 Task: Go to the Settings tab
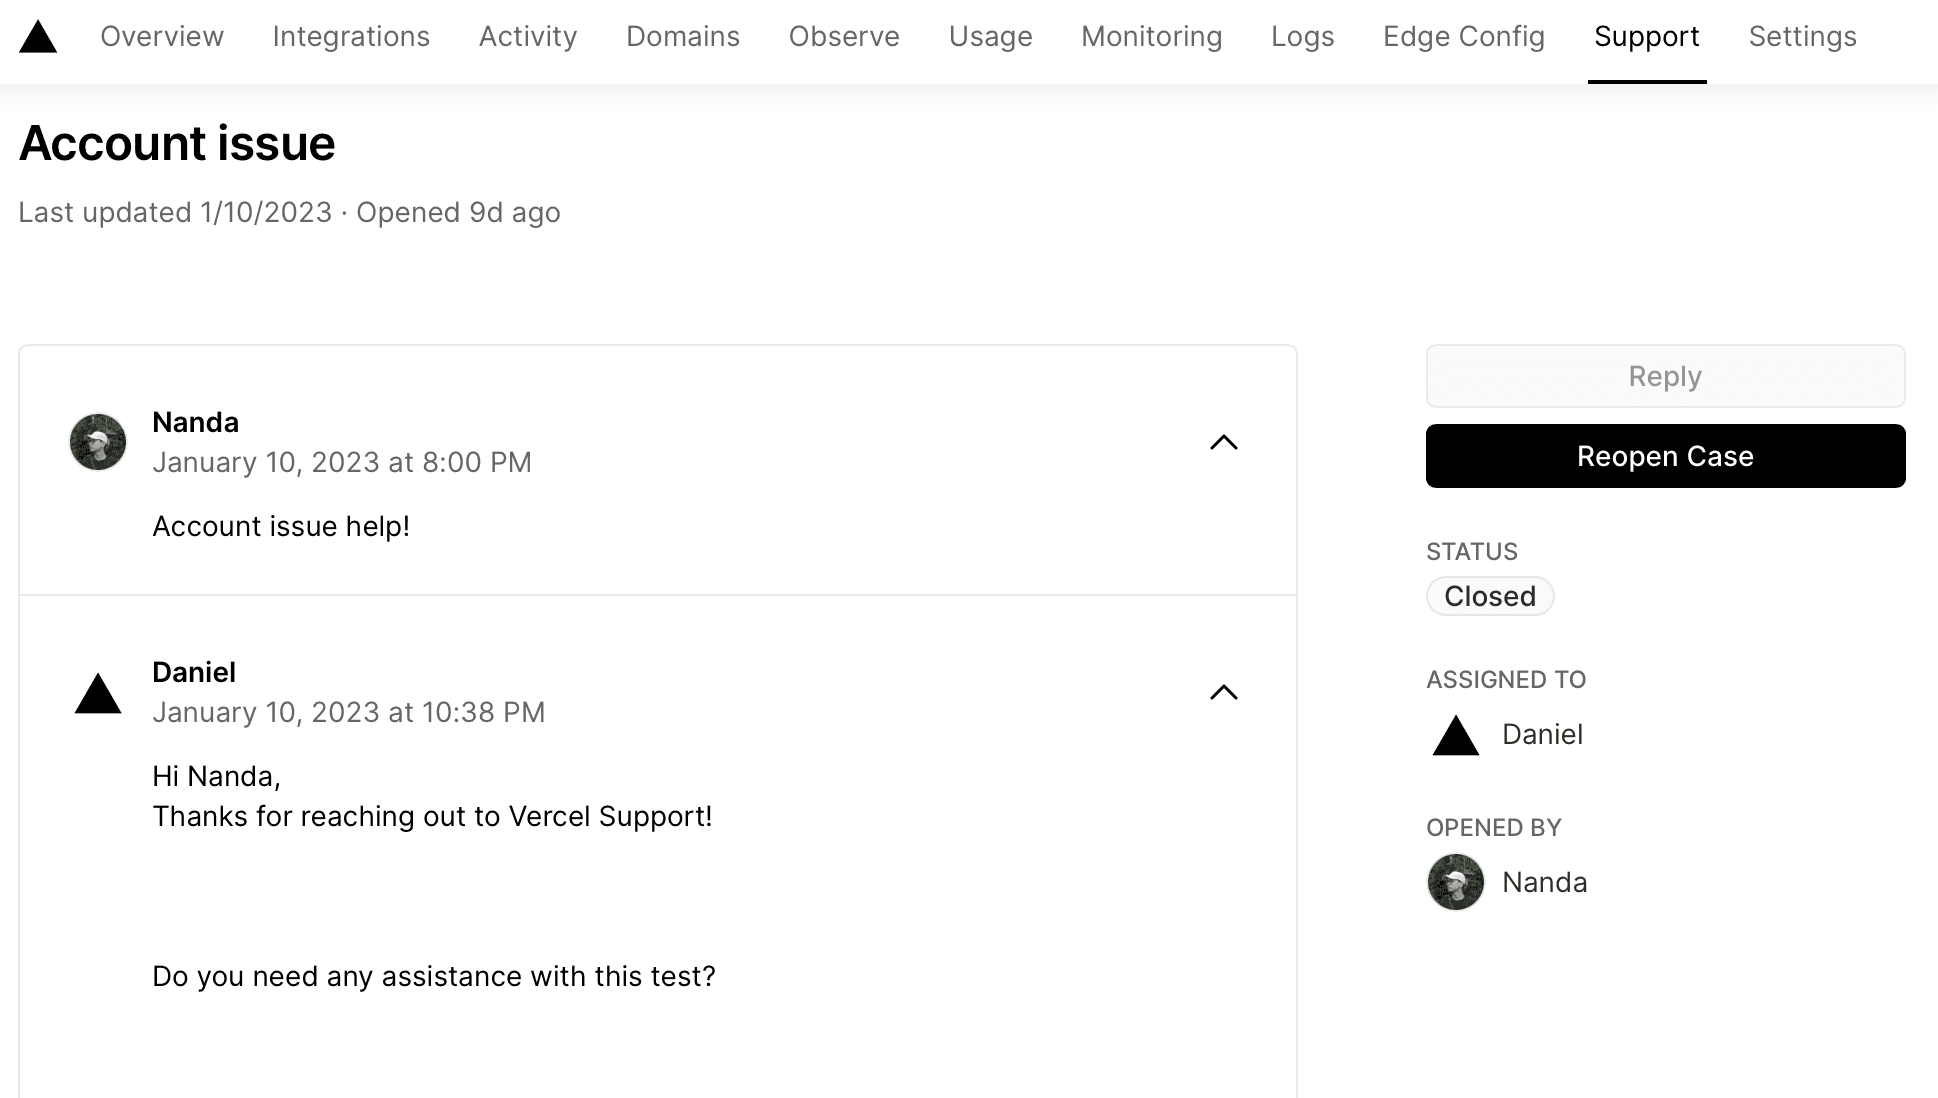click(1802, 37)
